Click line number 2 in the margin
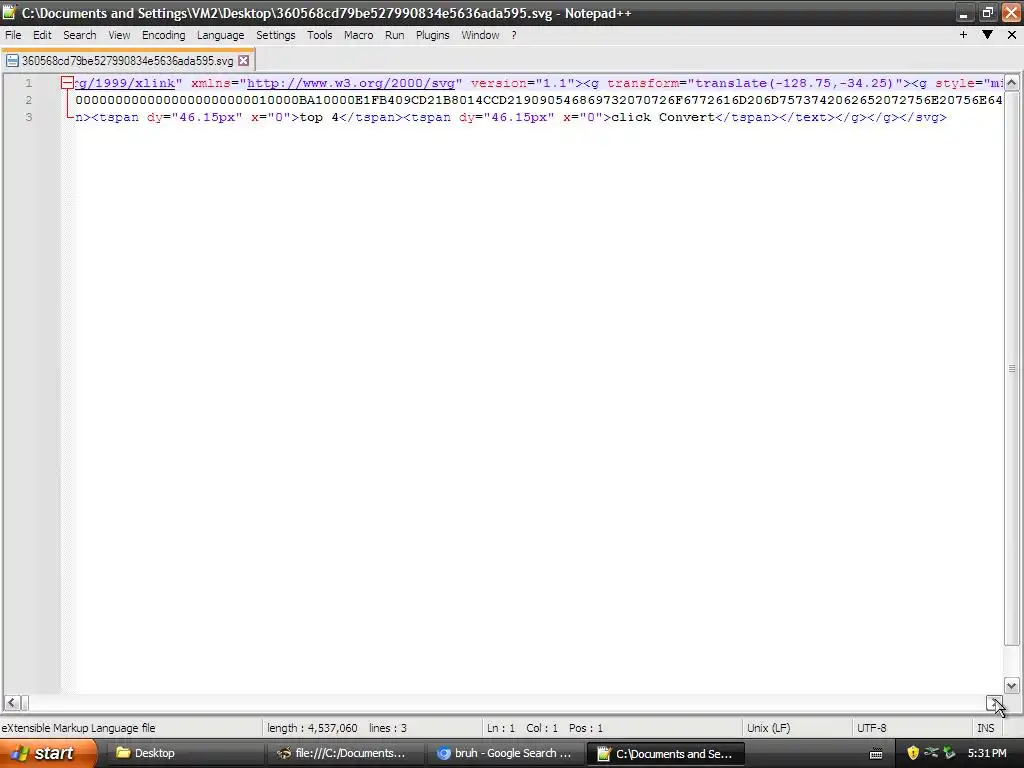 coord(29,100)
